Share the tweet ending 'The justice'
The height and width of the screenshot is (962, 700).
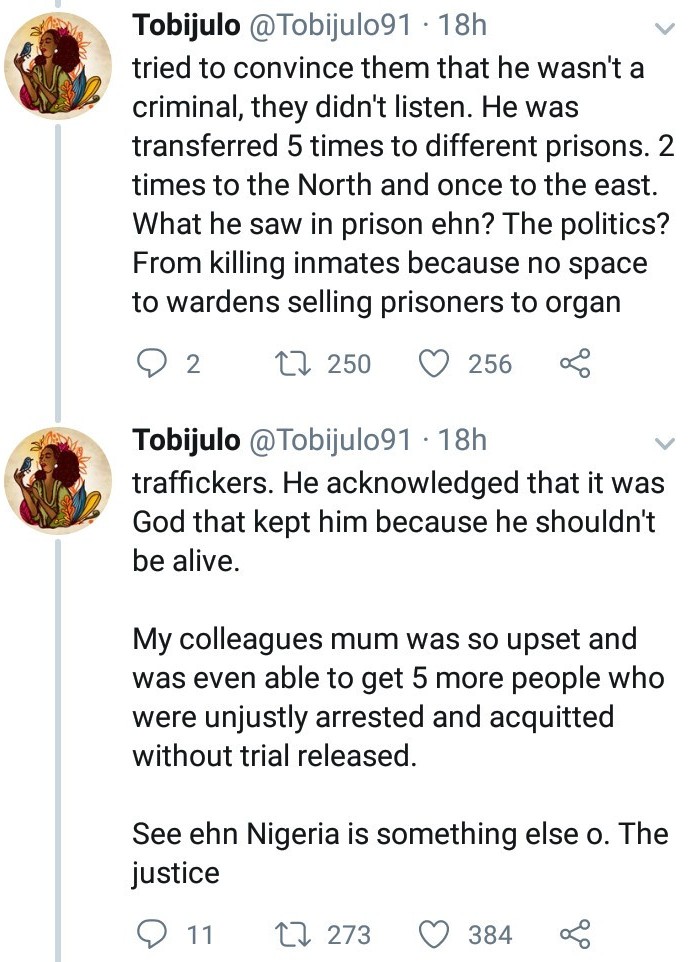pyautogui.click(x=577, y=935)
